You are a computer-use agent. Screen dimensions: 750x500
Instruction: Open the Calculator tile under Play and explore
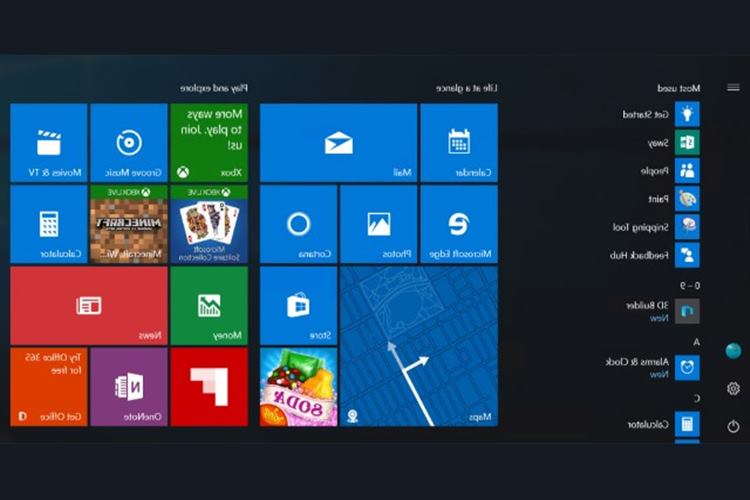click(x=49, y=224)
